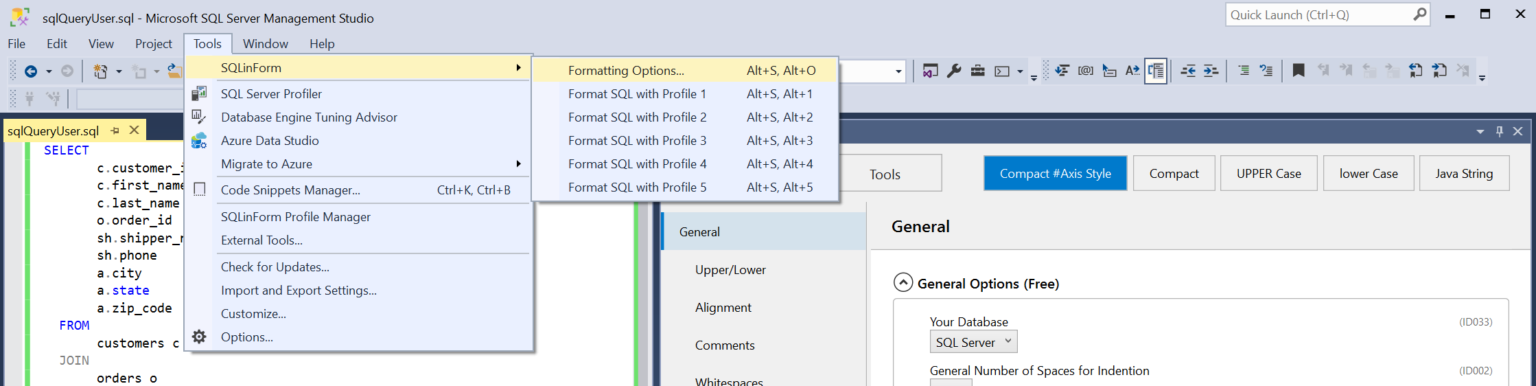Select the Alignment category
This screenshot has height=386, width=1536.
(x=764, y=307)
